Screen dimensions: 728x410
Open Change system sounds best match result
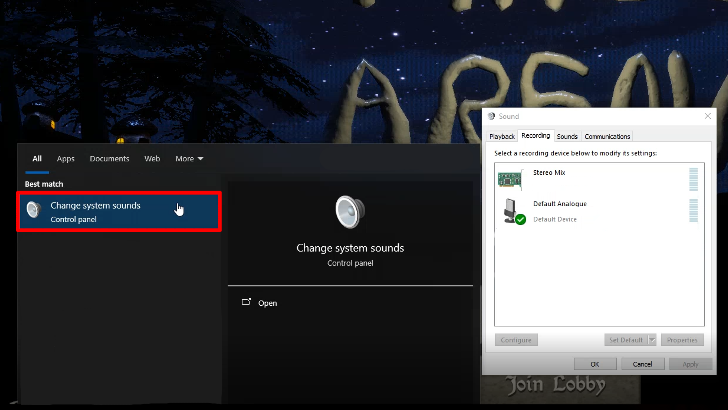119,212
